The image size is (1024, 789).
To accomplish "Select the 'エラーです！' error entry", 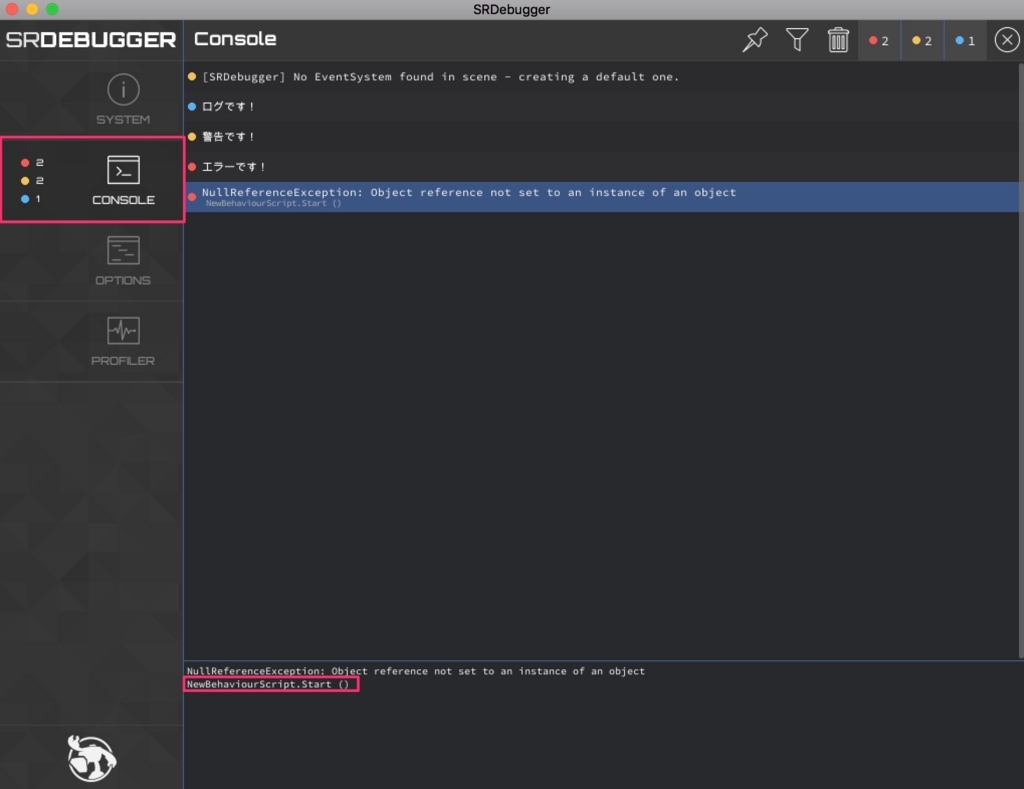I will pos(601,167).
